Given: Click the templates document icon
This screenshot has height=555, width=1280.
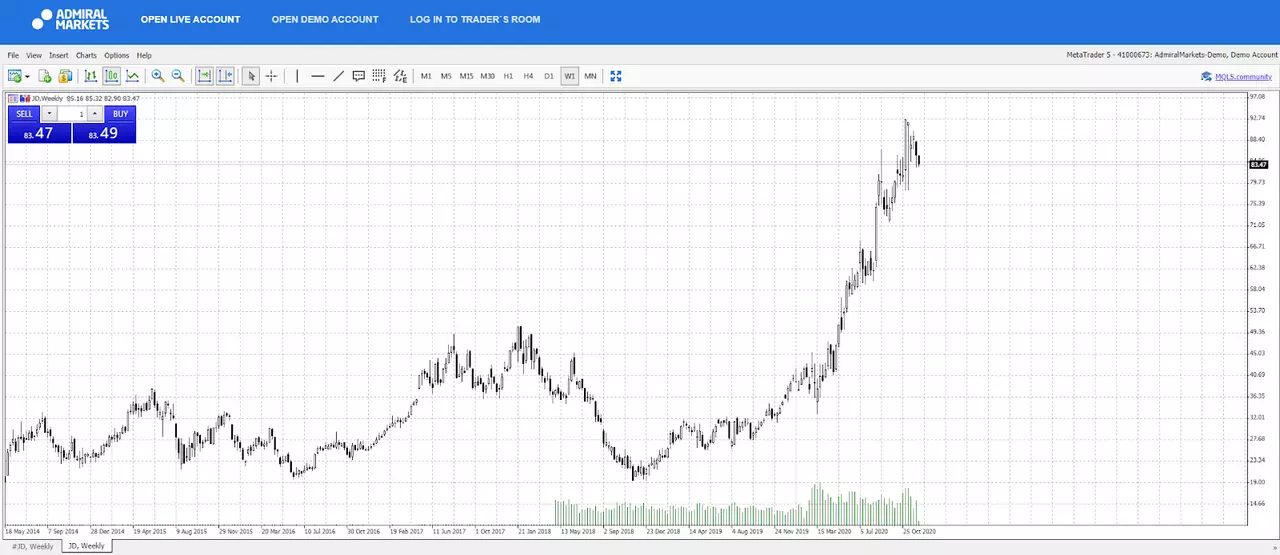Looking at the screenshot, I should pos(45,76).
